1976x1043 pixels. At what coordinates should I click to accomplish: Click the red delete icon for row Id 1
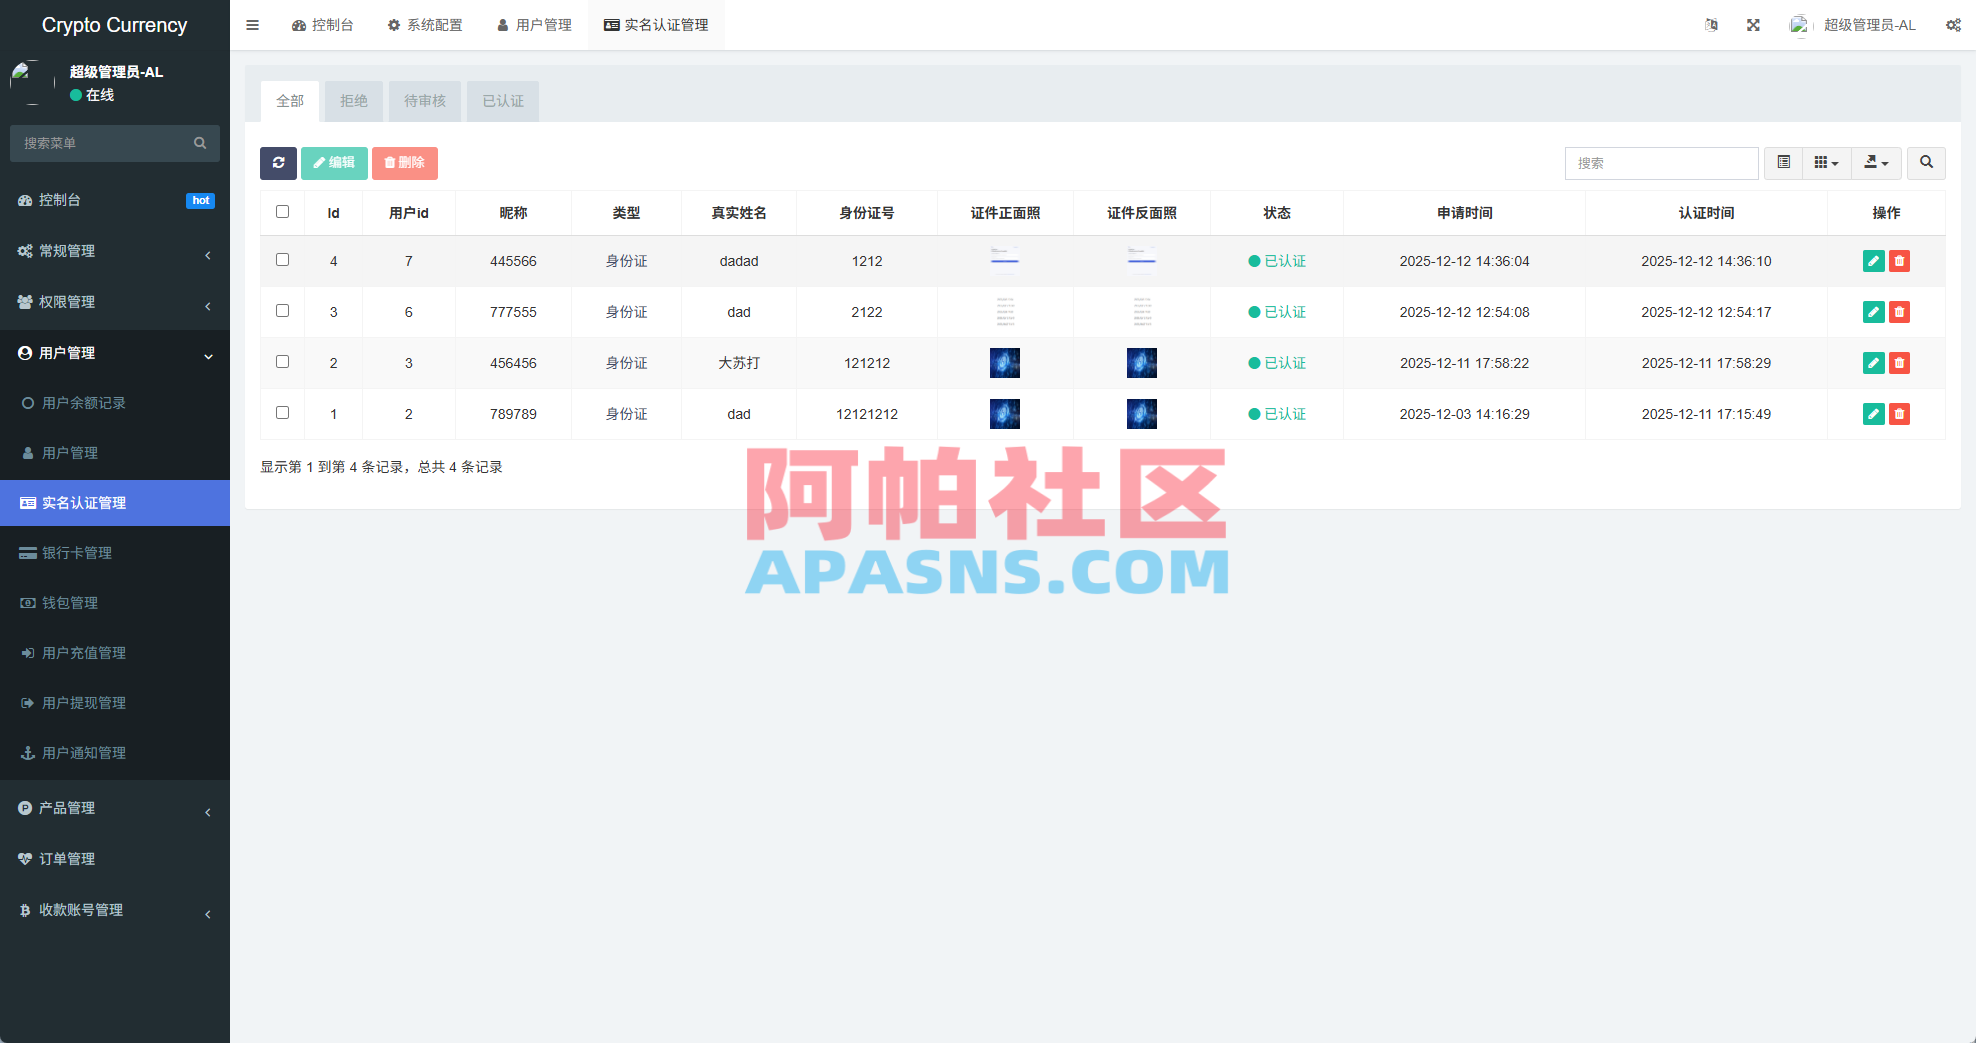(x=1899, y=414)
